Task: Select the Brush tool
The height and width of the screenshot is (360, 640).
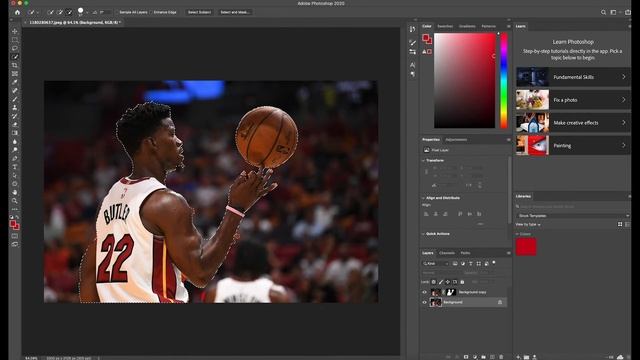Action: tap(15, 99)
